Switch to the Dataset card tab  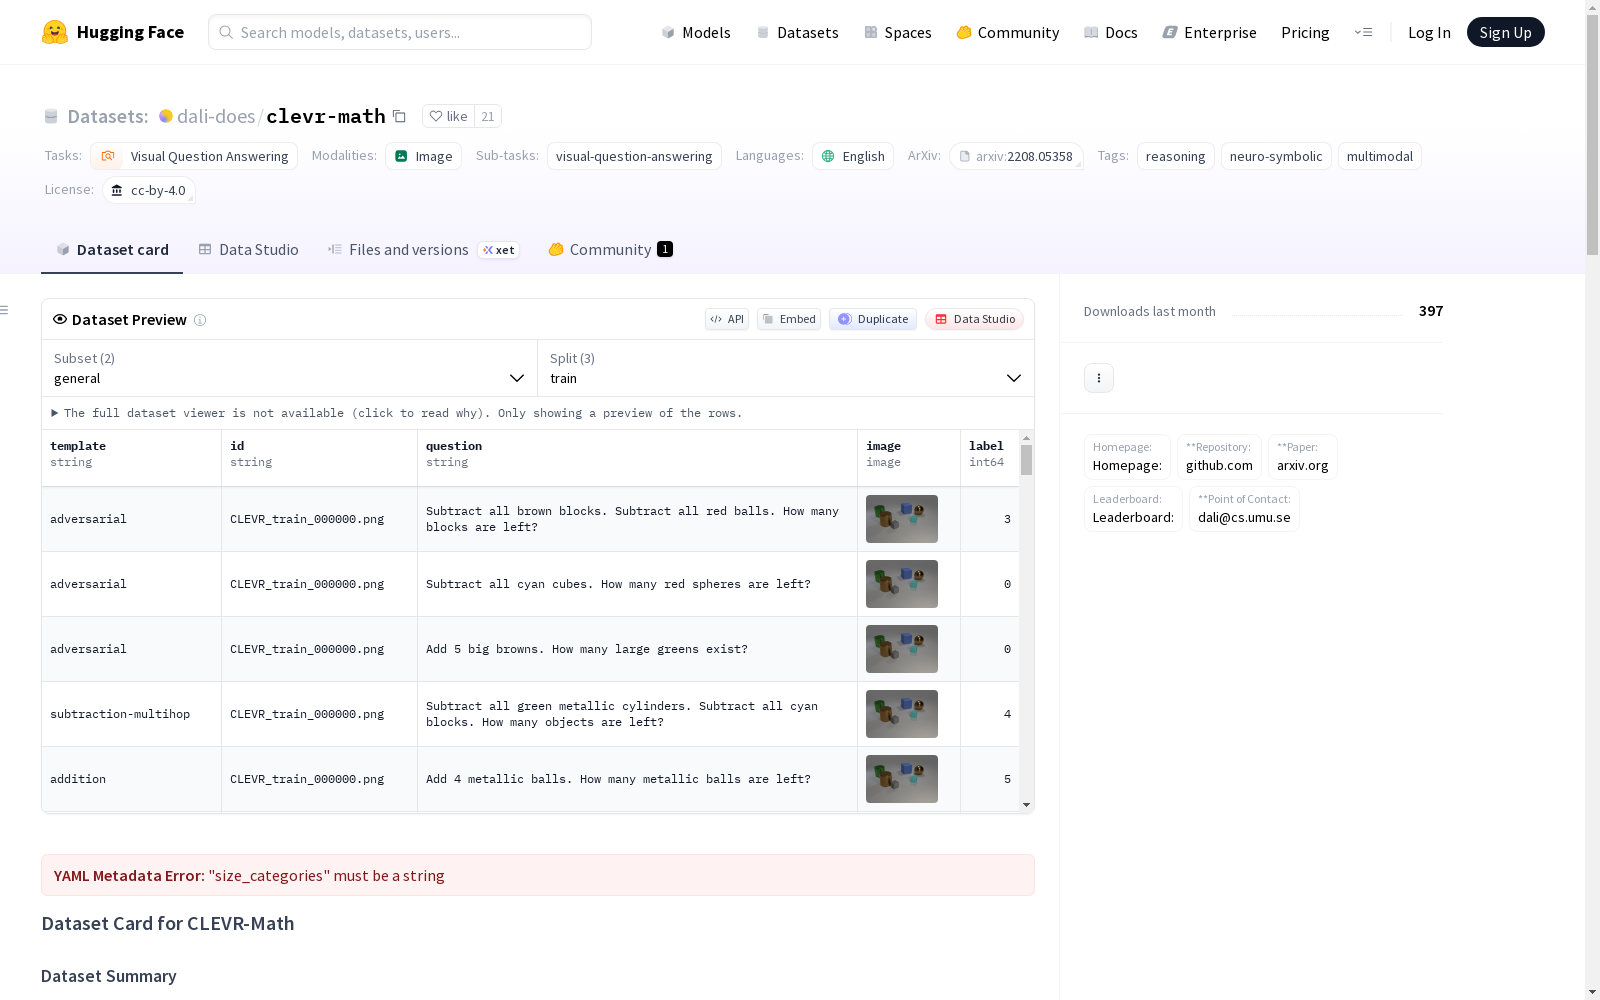point(112,250)
